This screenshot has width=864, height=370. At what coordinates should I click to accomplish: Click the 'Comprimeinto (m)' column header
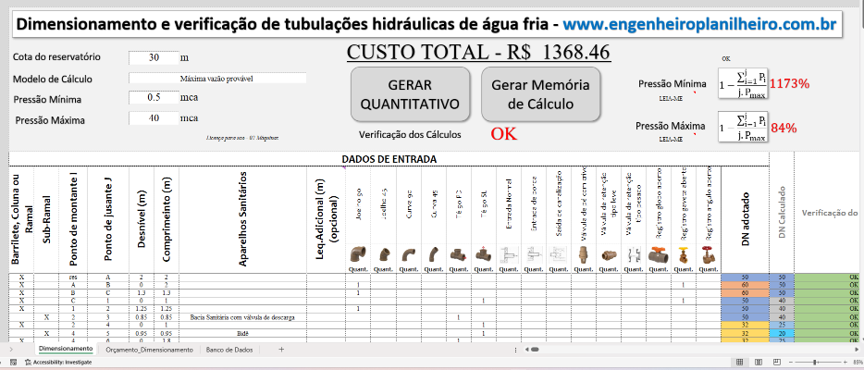click(x=167, y=219)
